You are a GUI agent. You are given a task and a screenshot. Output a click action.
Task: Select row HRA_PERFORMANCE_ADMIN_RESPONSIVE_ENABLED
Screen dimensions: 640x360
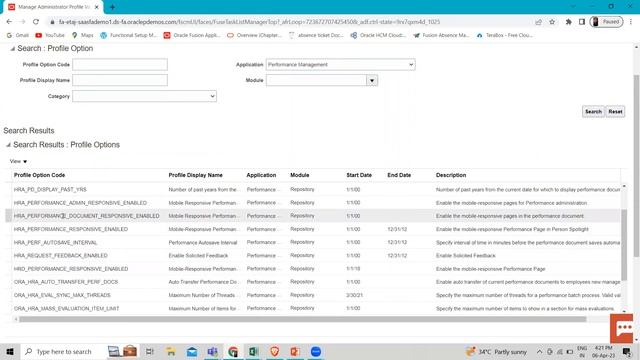coord(313,203)
